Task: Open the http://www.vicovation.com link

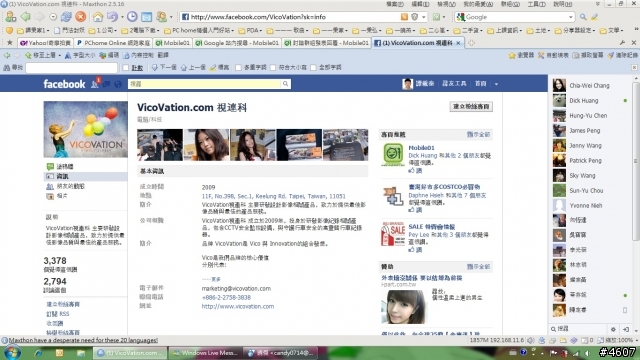Action: (x=238, y=306)
